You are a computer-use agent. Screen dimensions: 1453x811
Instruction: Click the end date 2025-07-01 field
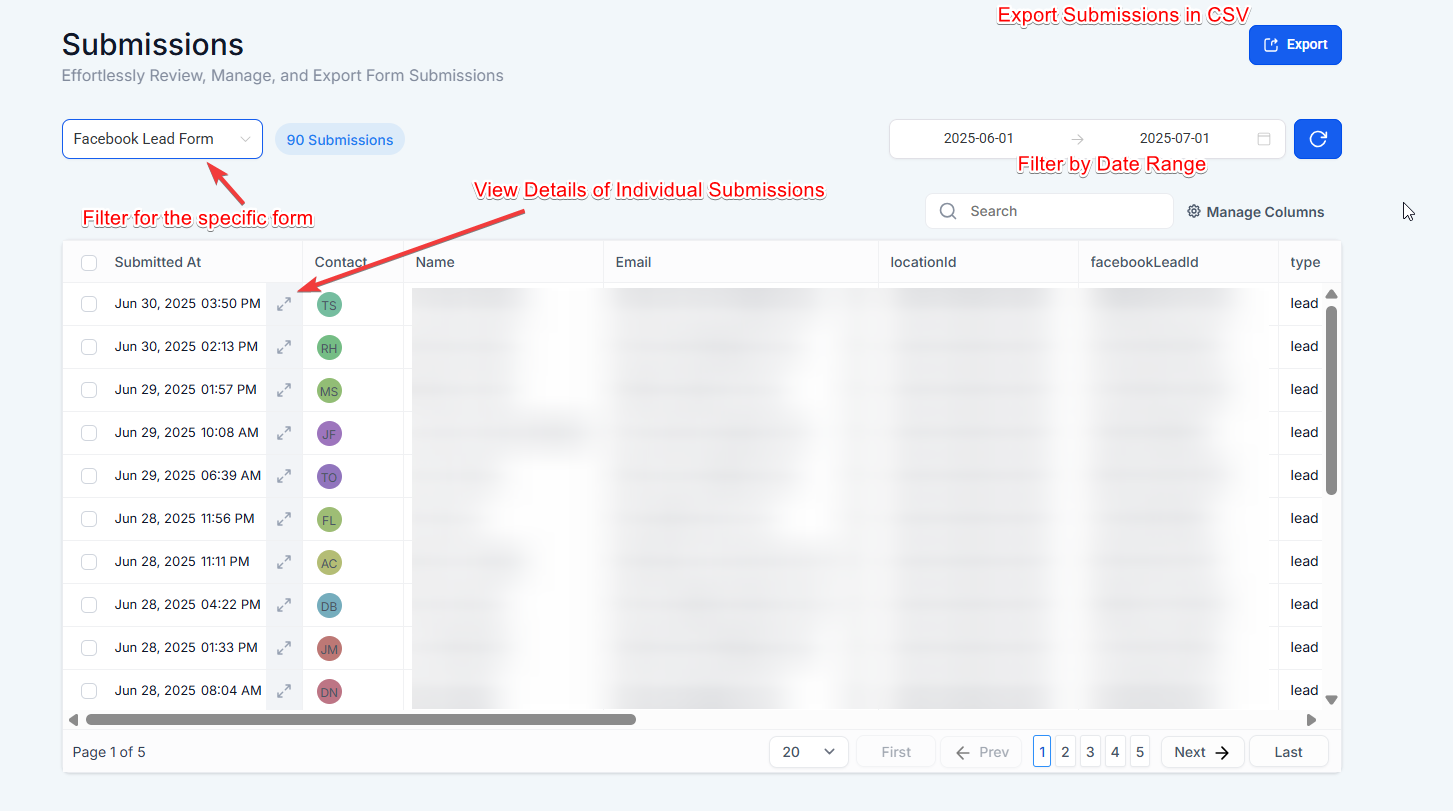coord(1174,139)
